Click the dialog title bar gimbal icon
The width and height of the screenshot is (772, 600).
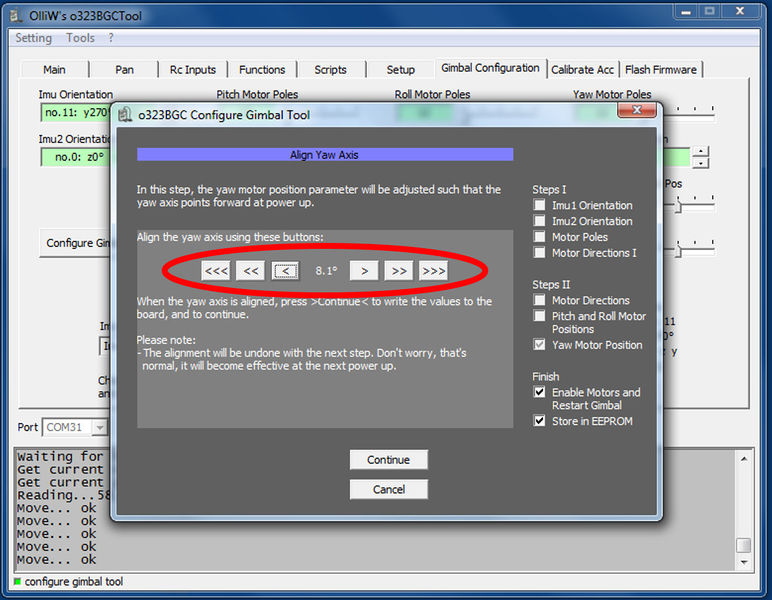(126, 115)
